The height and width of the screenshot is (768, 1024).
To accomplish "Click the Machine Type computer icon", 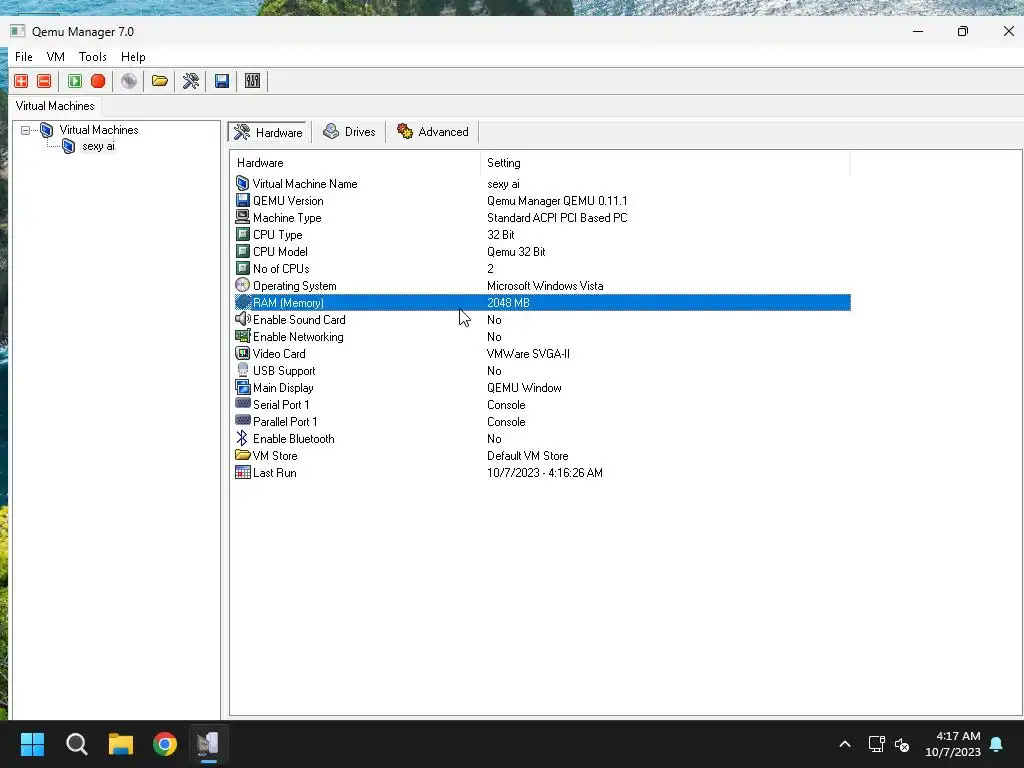I will [242, 217].
